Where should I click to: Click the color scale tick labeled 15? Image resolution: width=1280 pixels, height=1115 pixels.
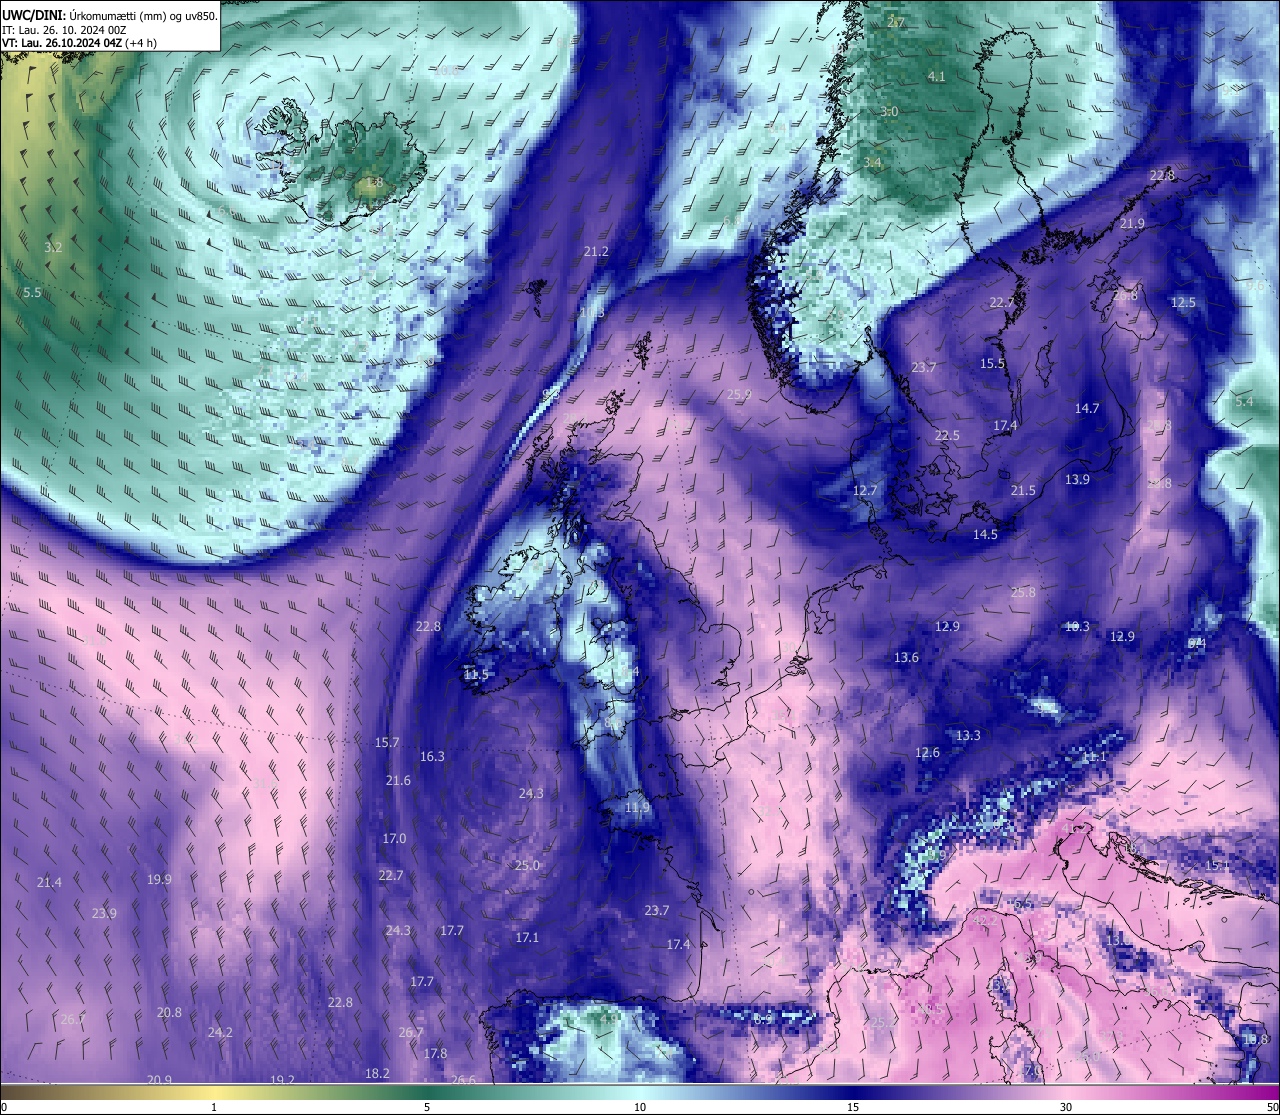coord(853,1107)
